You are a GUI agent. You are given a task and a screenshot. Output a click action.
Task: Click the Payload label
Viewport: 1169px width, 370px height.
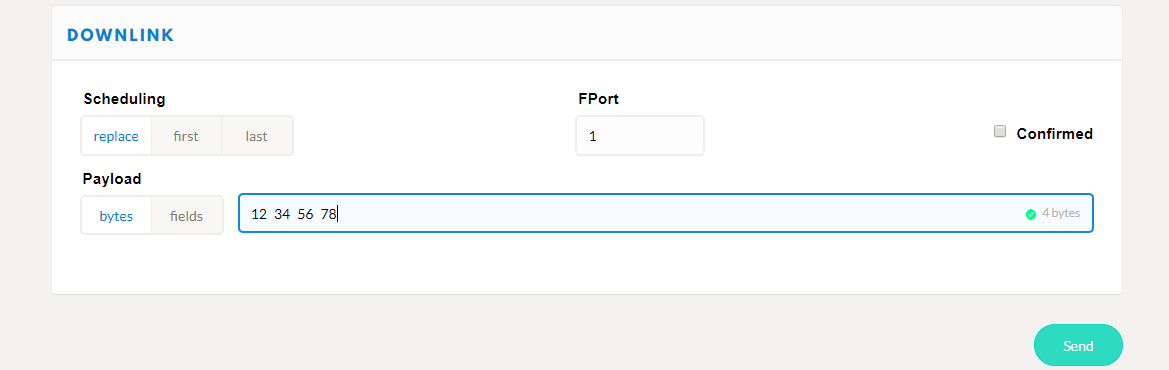112,179
